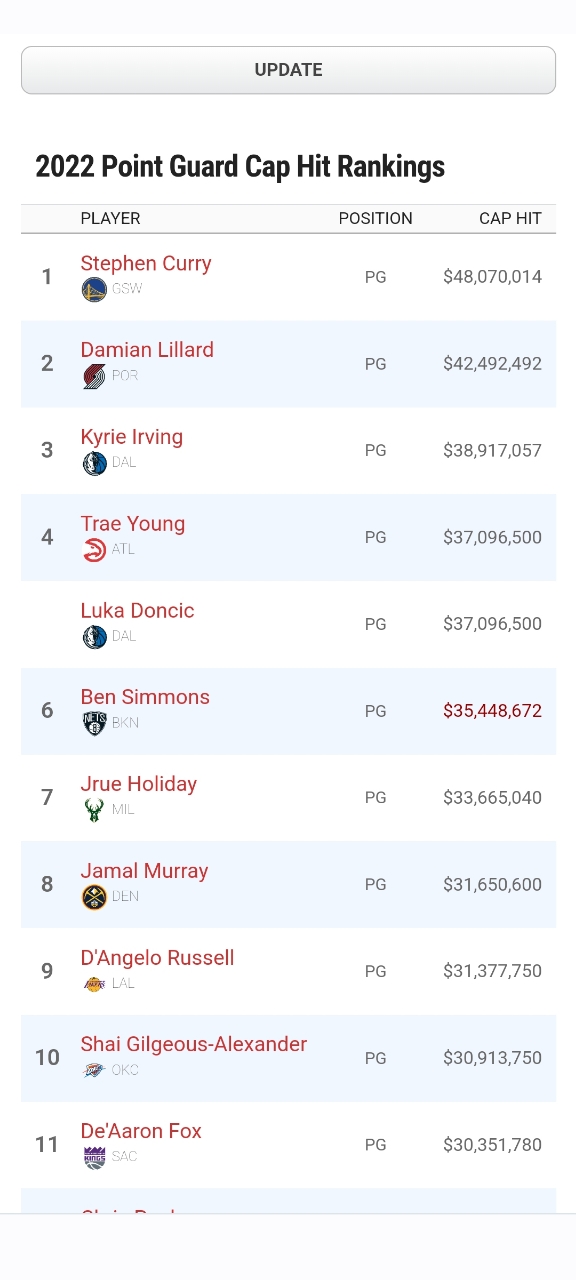The height and width of the screenshot is (1280, 576).
Task: Click the Sacramento Kings logo icon
Action: point(94,1157)
